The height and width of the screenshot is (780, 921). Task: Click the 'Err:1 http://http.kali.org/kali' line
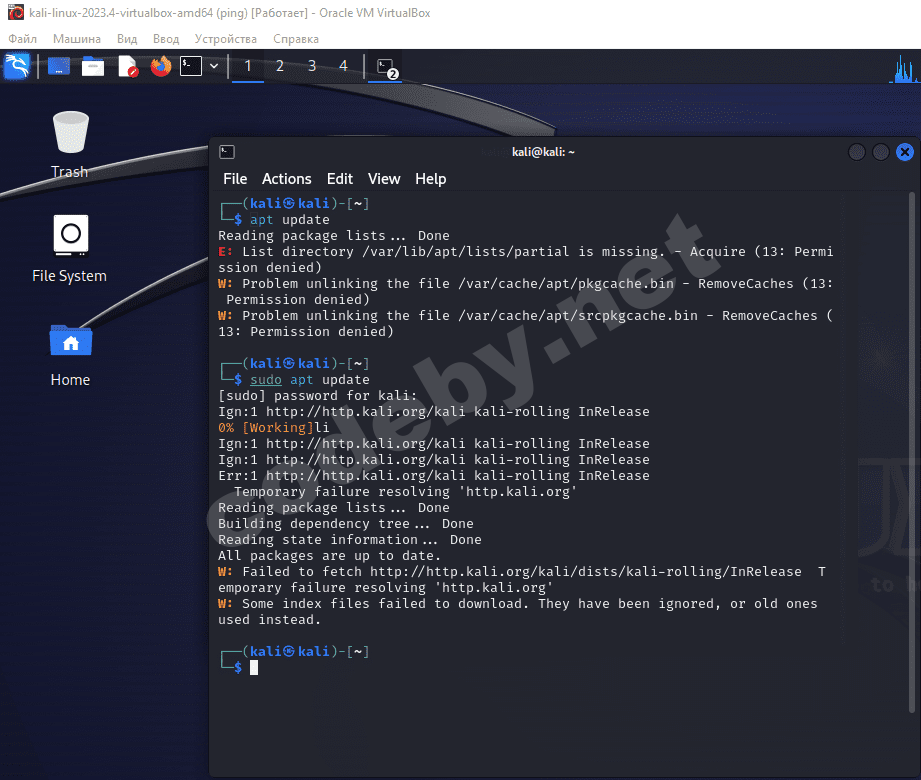433,475
